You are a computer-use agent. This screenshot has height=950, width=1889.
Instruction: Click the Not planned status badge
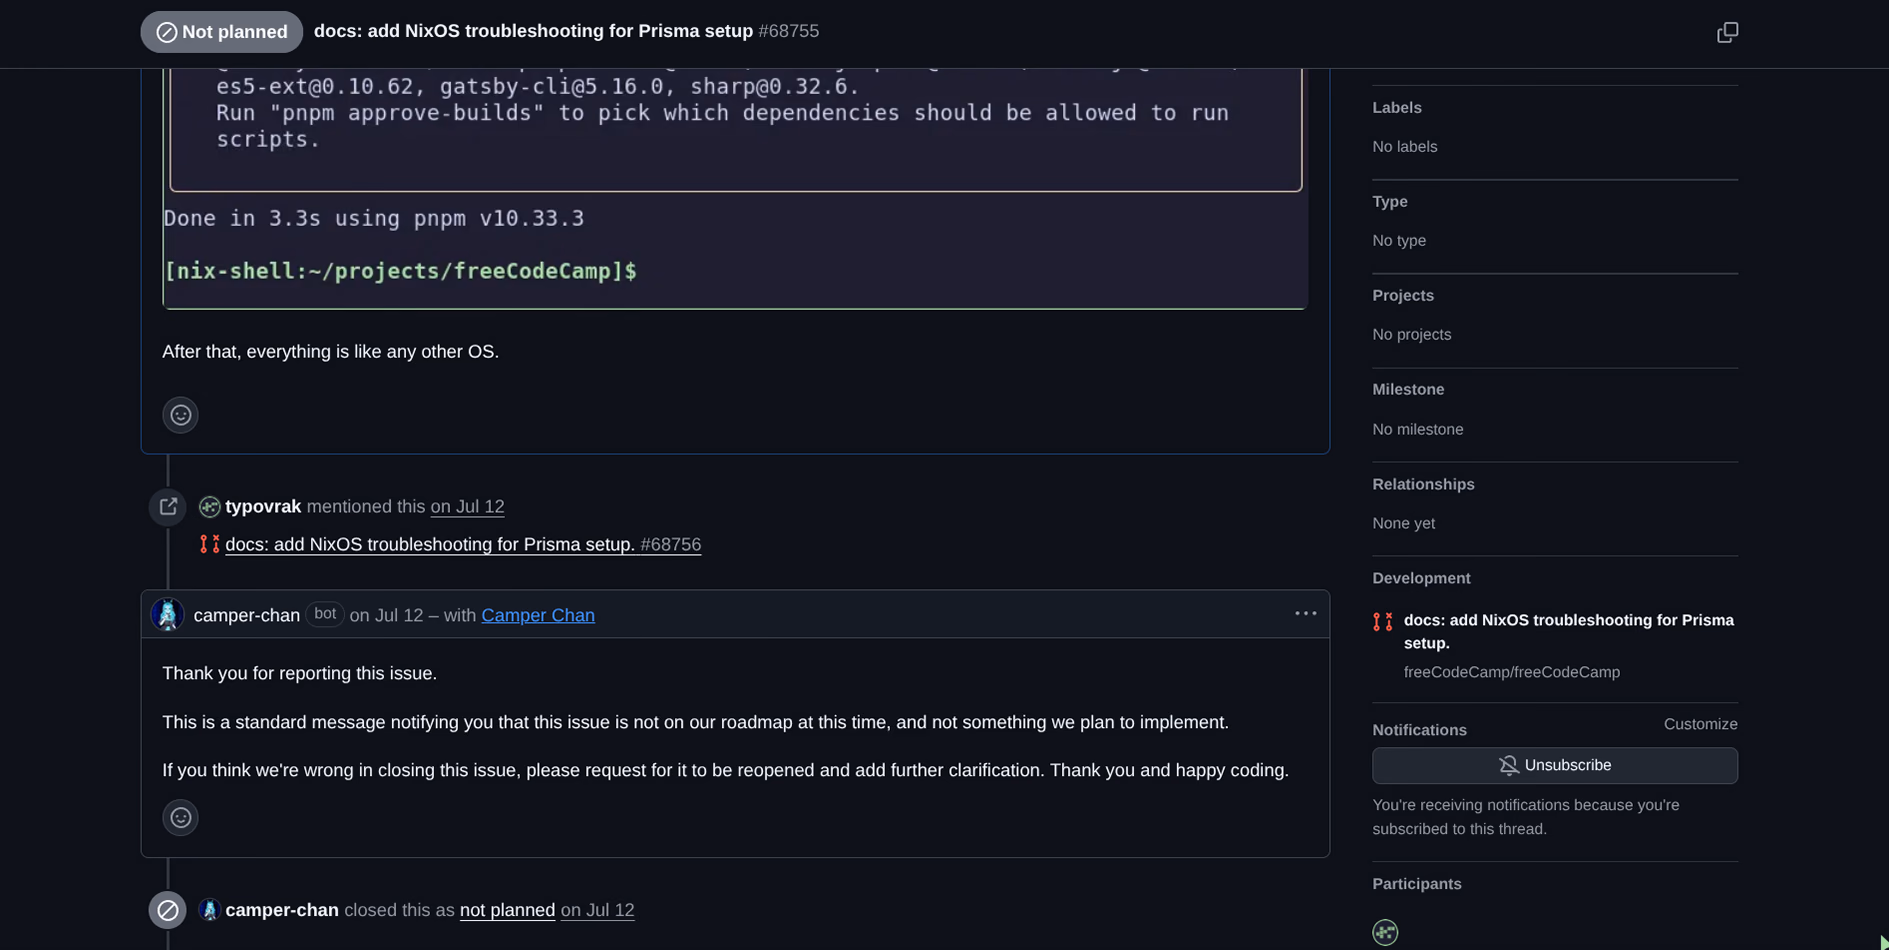click(222, 32)
